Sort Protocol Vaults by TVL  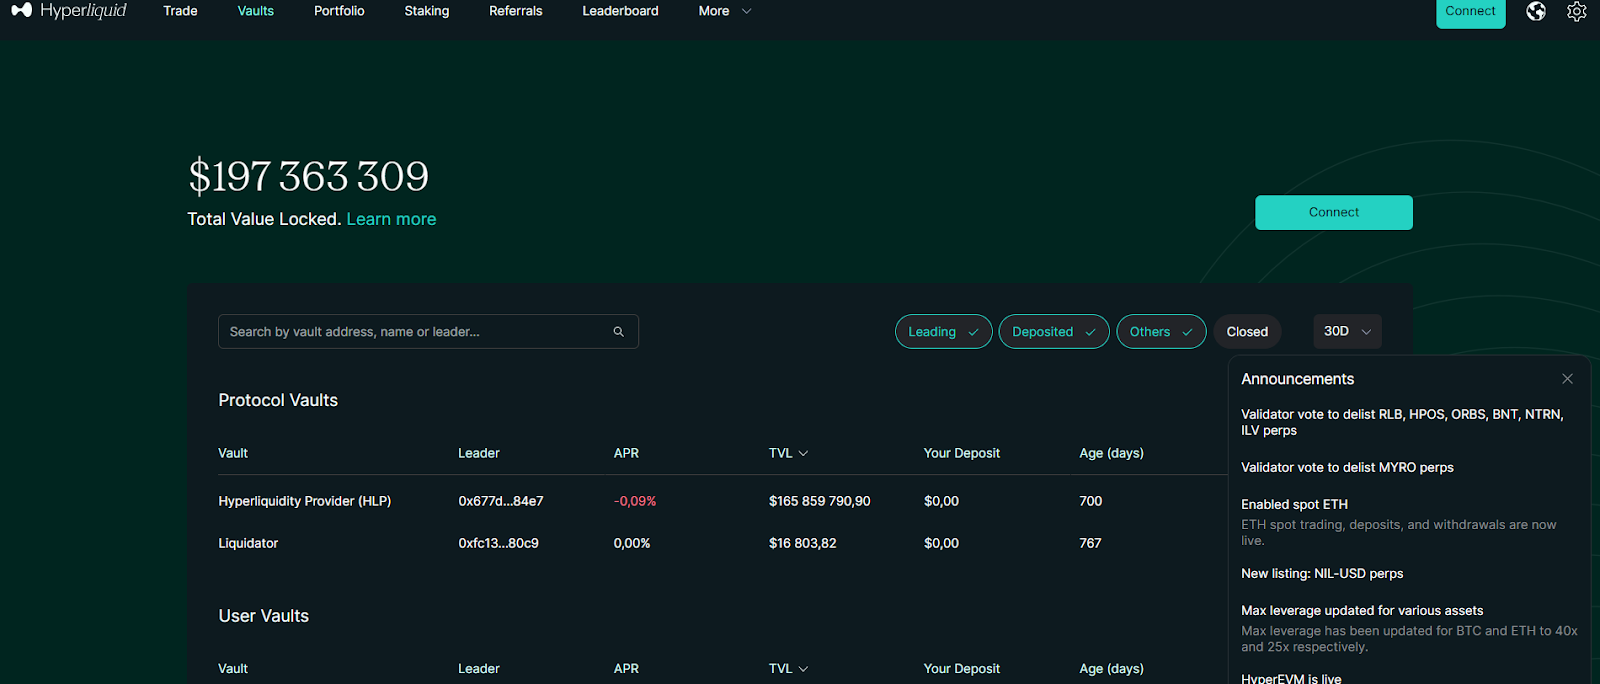pyautogui.click(x=788, y=453)
